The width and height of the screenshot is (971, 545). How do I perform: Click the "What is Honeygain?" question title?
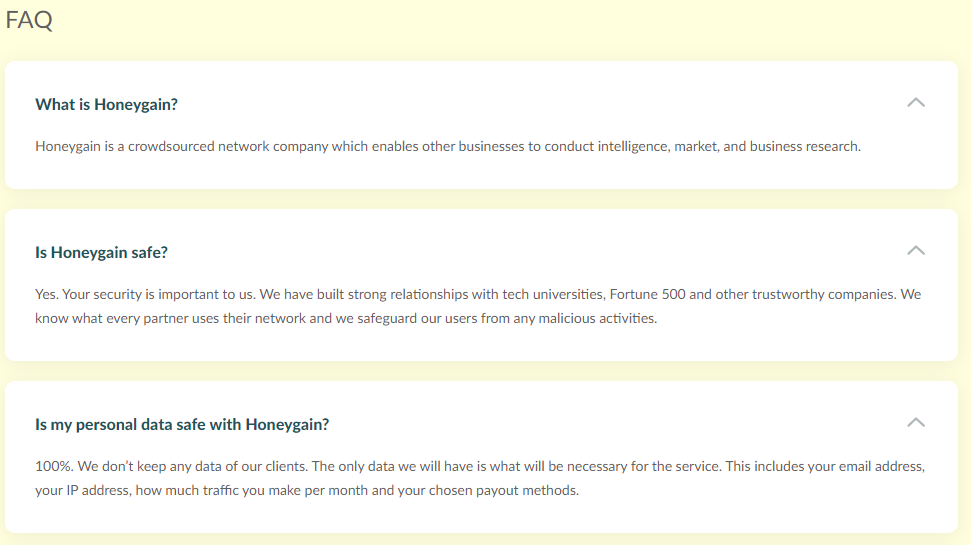pos(106,104)
